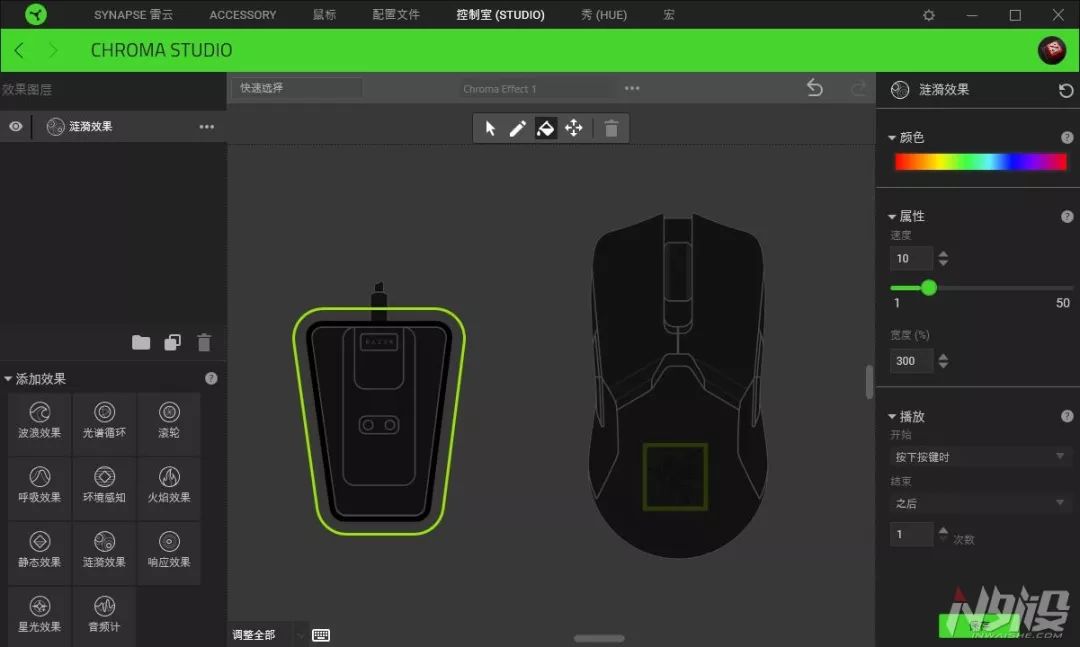This screenshot has width=1080, height=647.
Task: Click the trash icon in canvas toolbar
Action: pyautogui.click(x=611, y=128)
